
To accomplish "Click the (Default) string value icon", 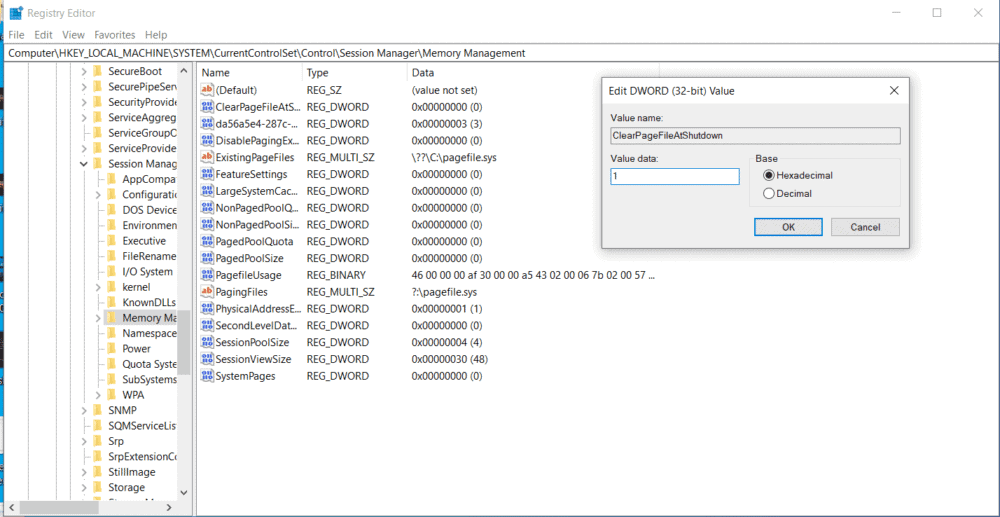I will [207, 90].
